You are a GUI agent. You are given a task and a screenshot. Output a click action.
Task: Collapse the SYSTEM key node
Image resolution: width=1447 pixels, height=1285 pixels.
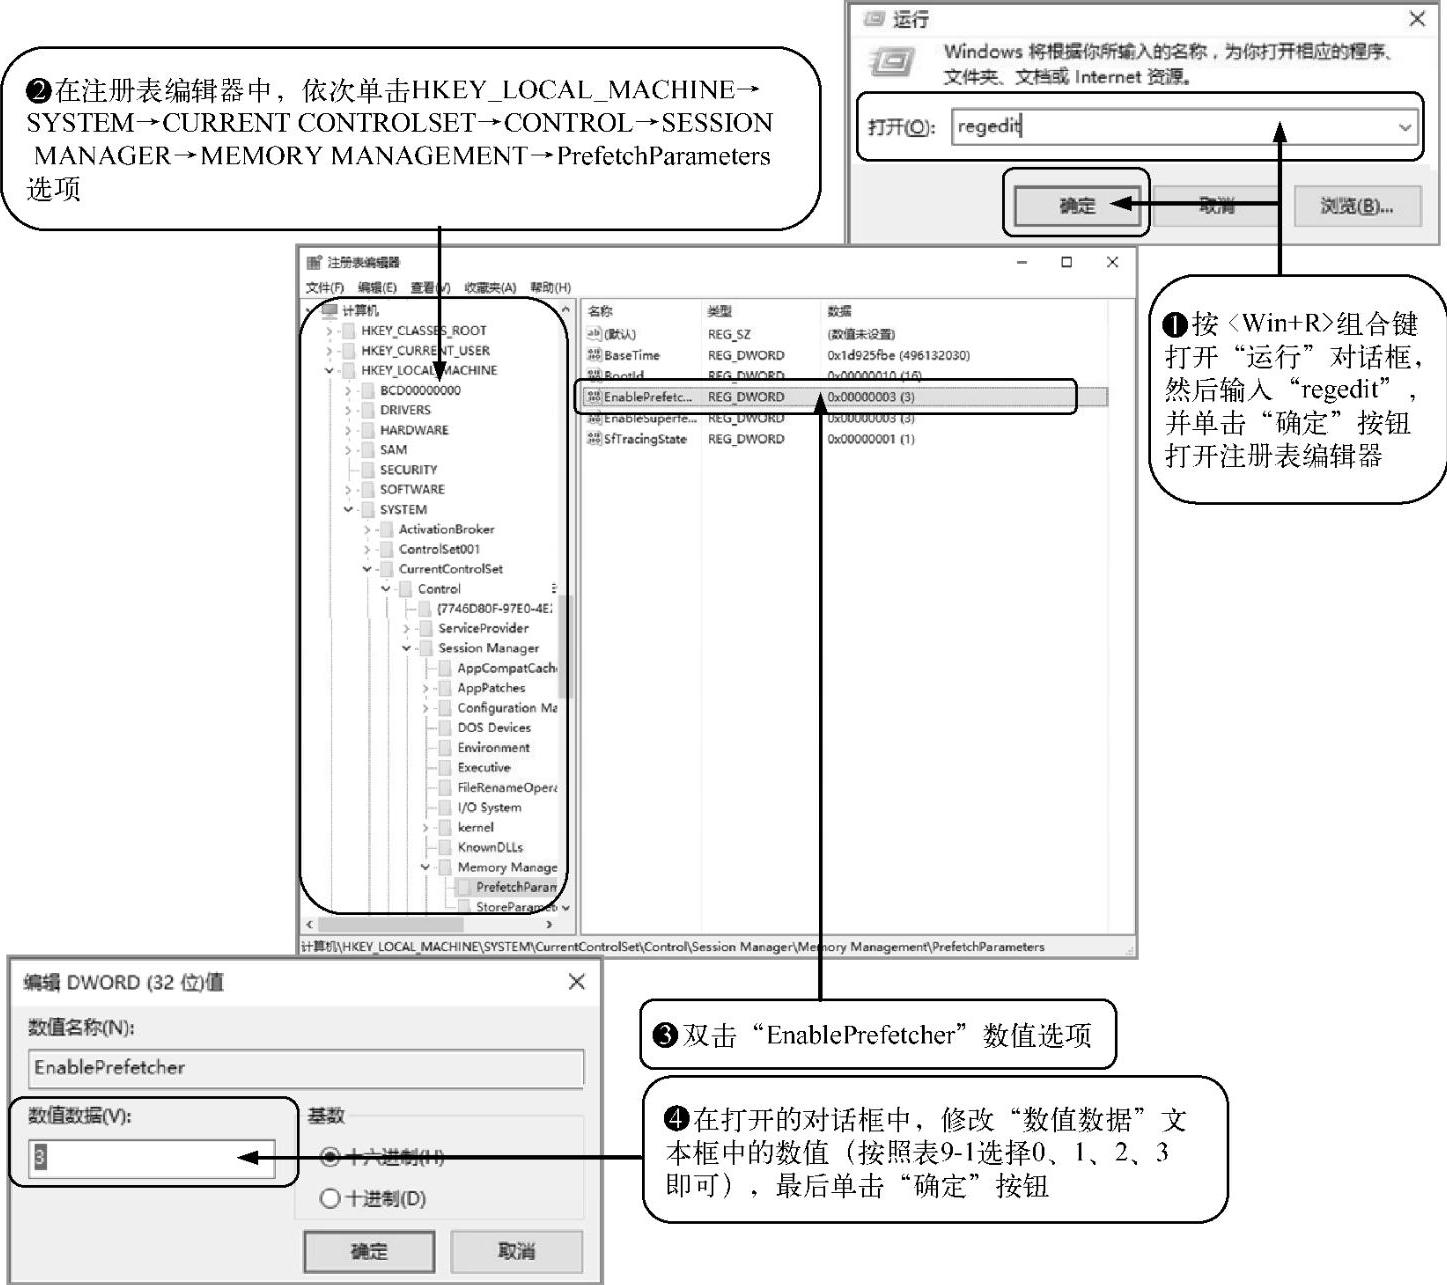[x=348, y=509]
